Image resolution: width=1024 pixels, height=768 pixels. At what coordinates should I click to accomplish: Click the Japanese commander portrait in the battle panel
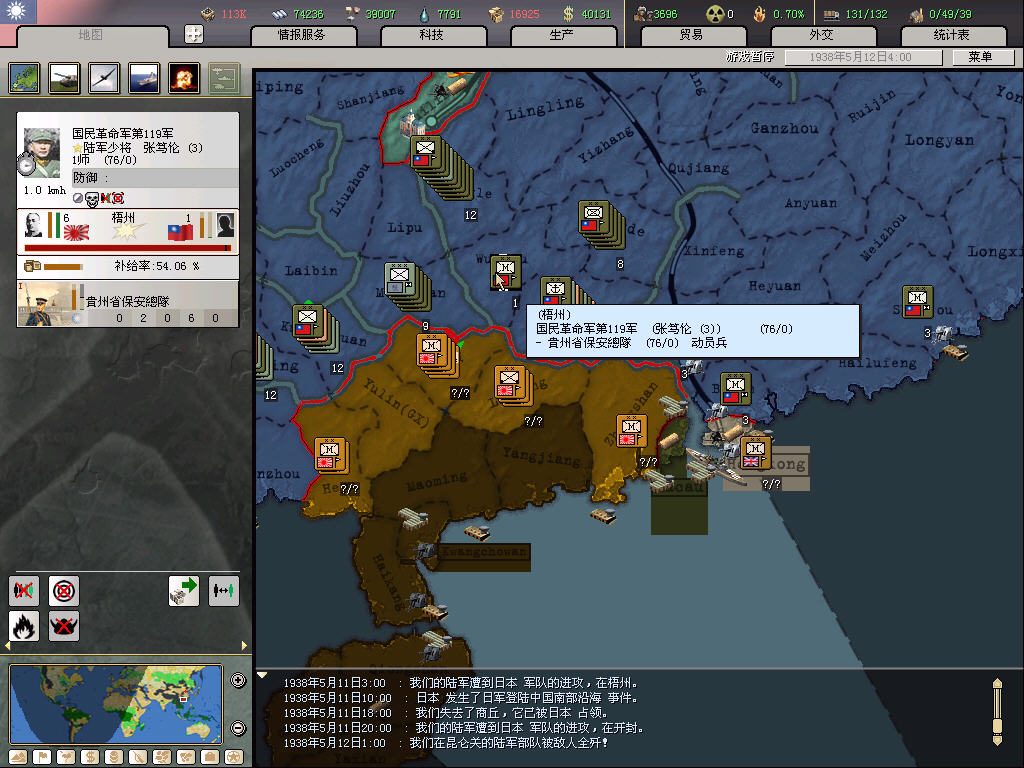(x=33, y=225)
